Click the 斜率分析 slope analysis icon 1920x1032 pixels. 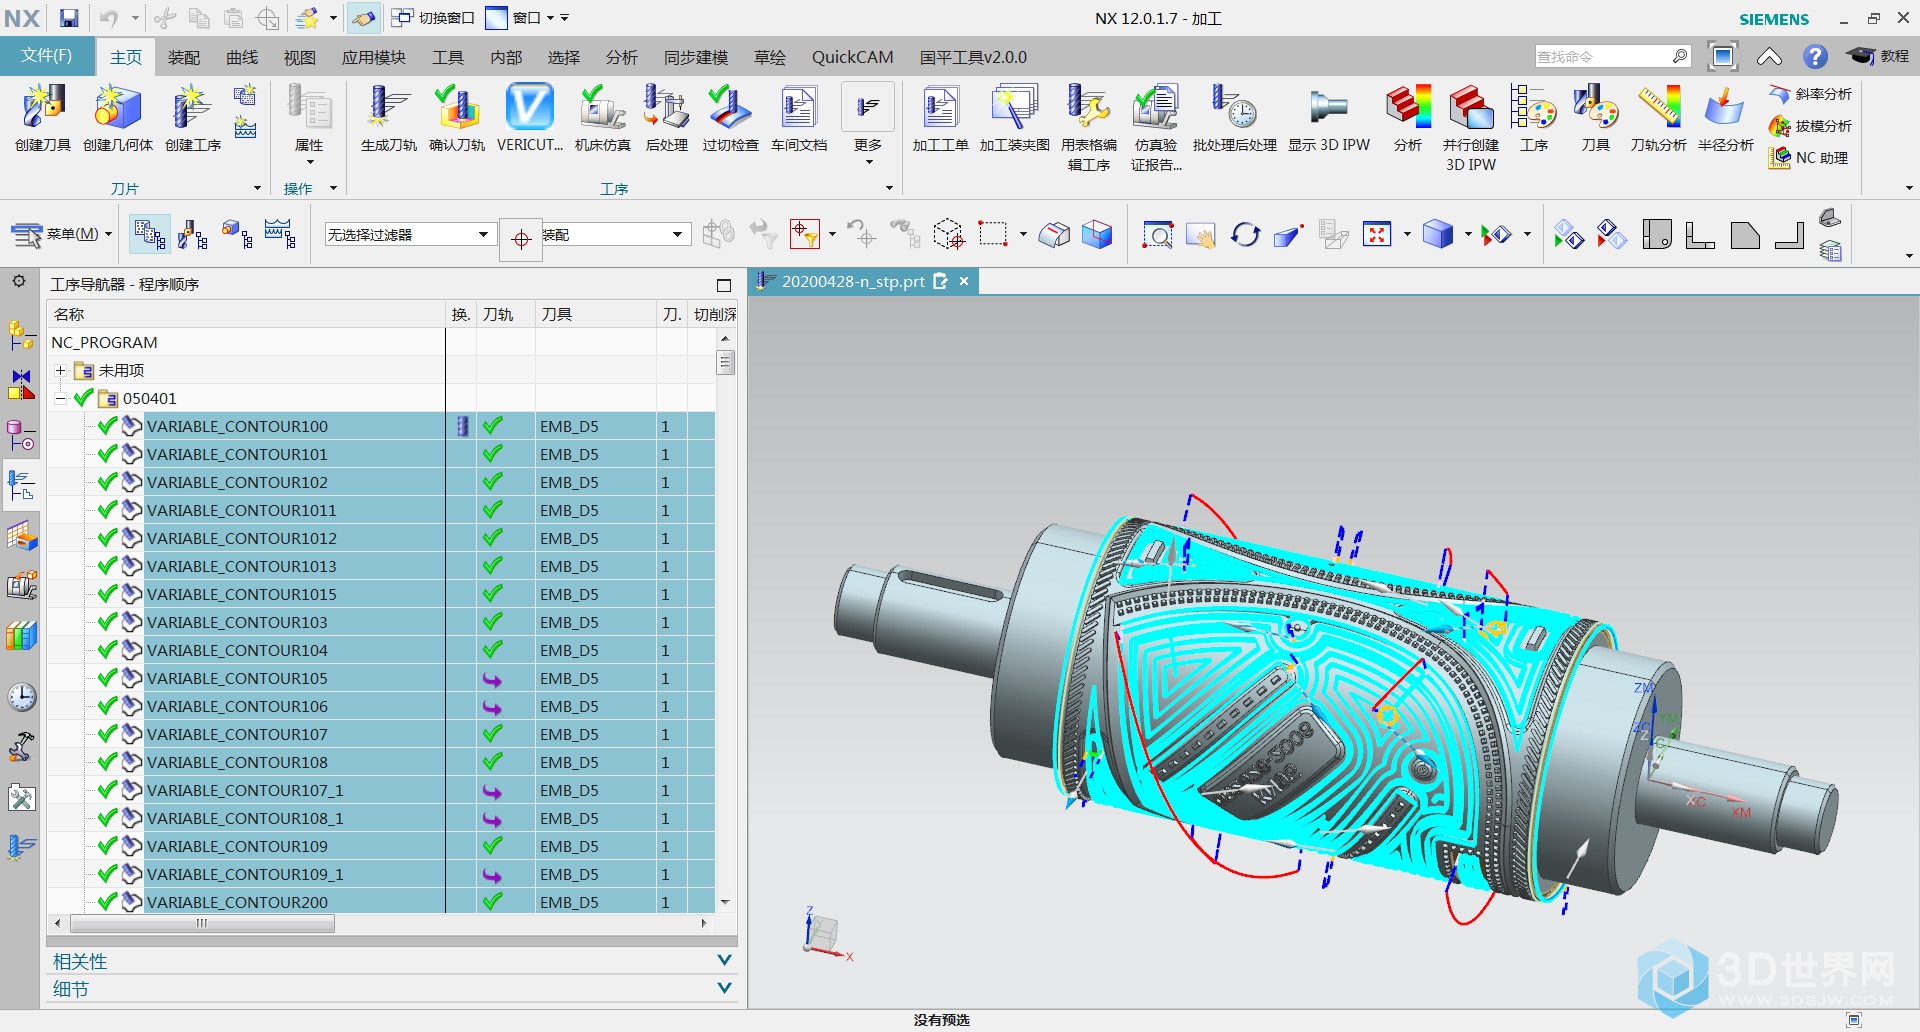pos(1811,94)
